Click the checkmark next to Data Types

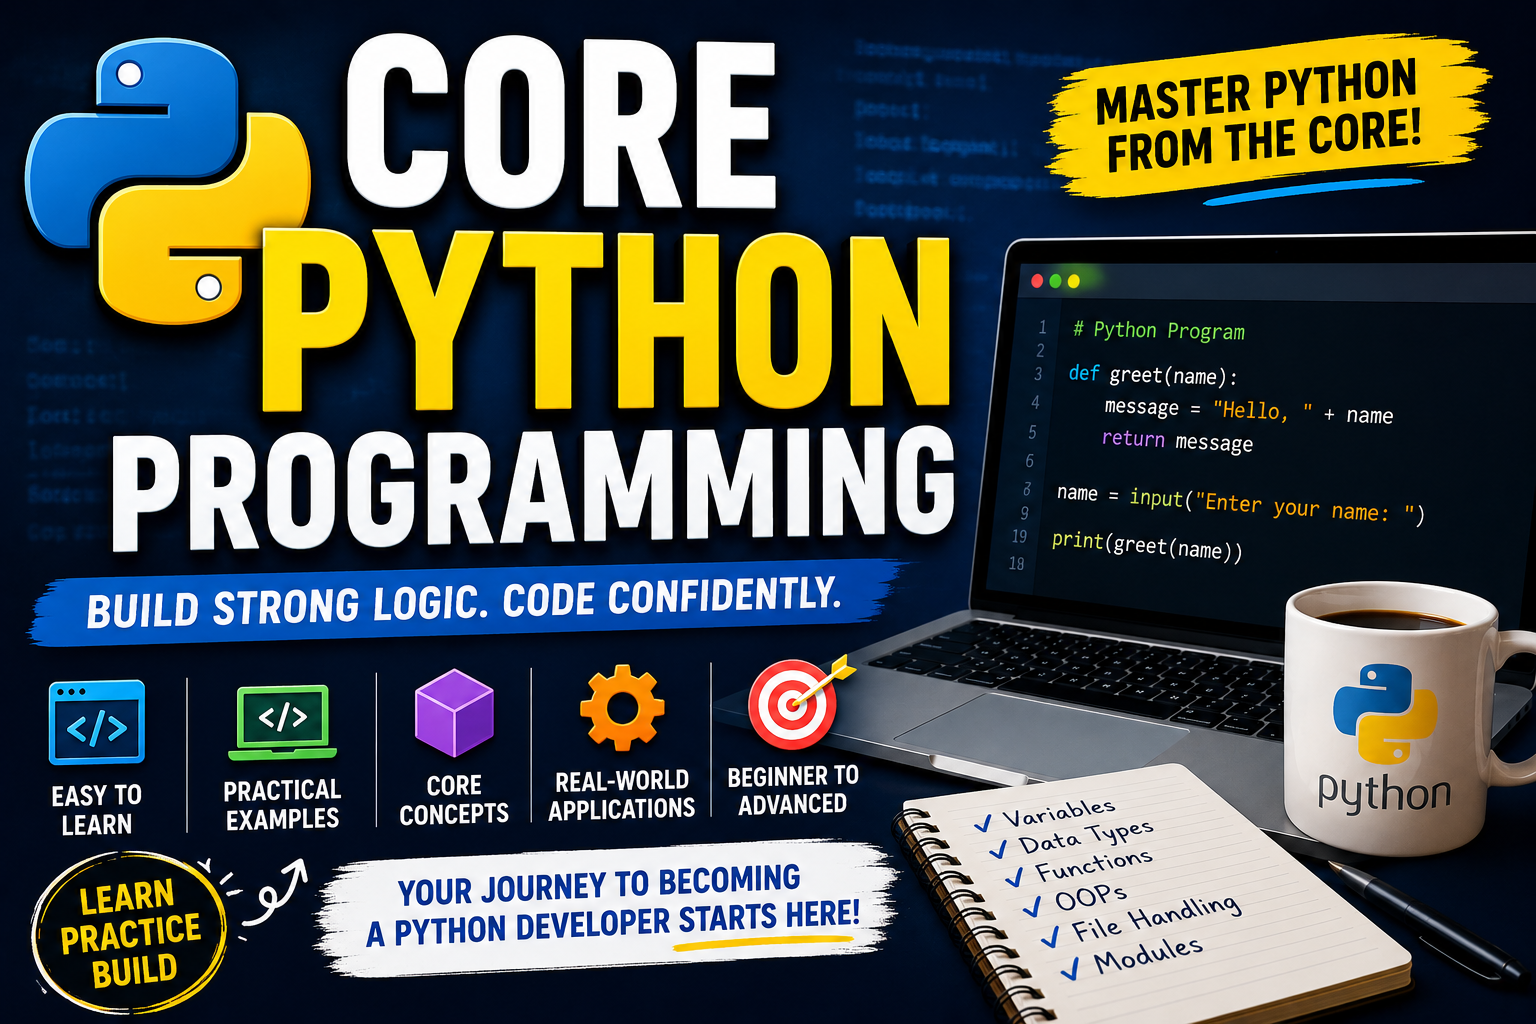pyautogui.click(x=999, y=849)
